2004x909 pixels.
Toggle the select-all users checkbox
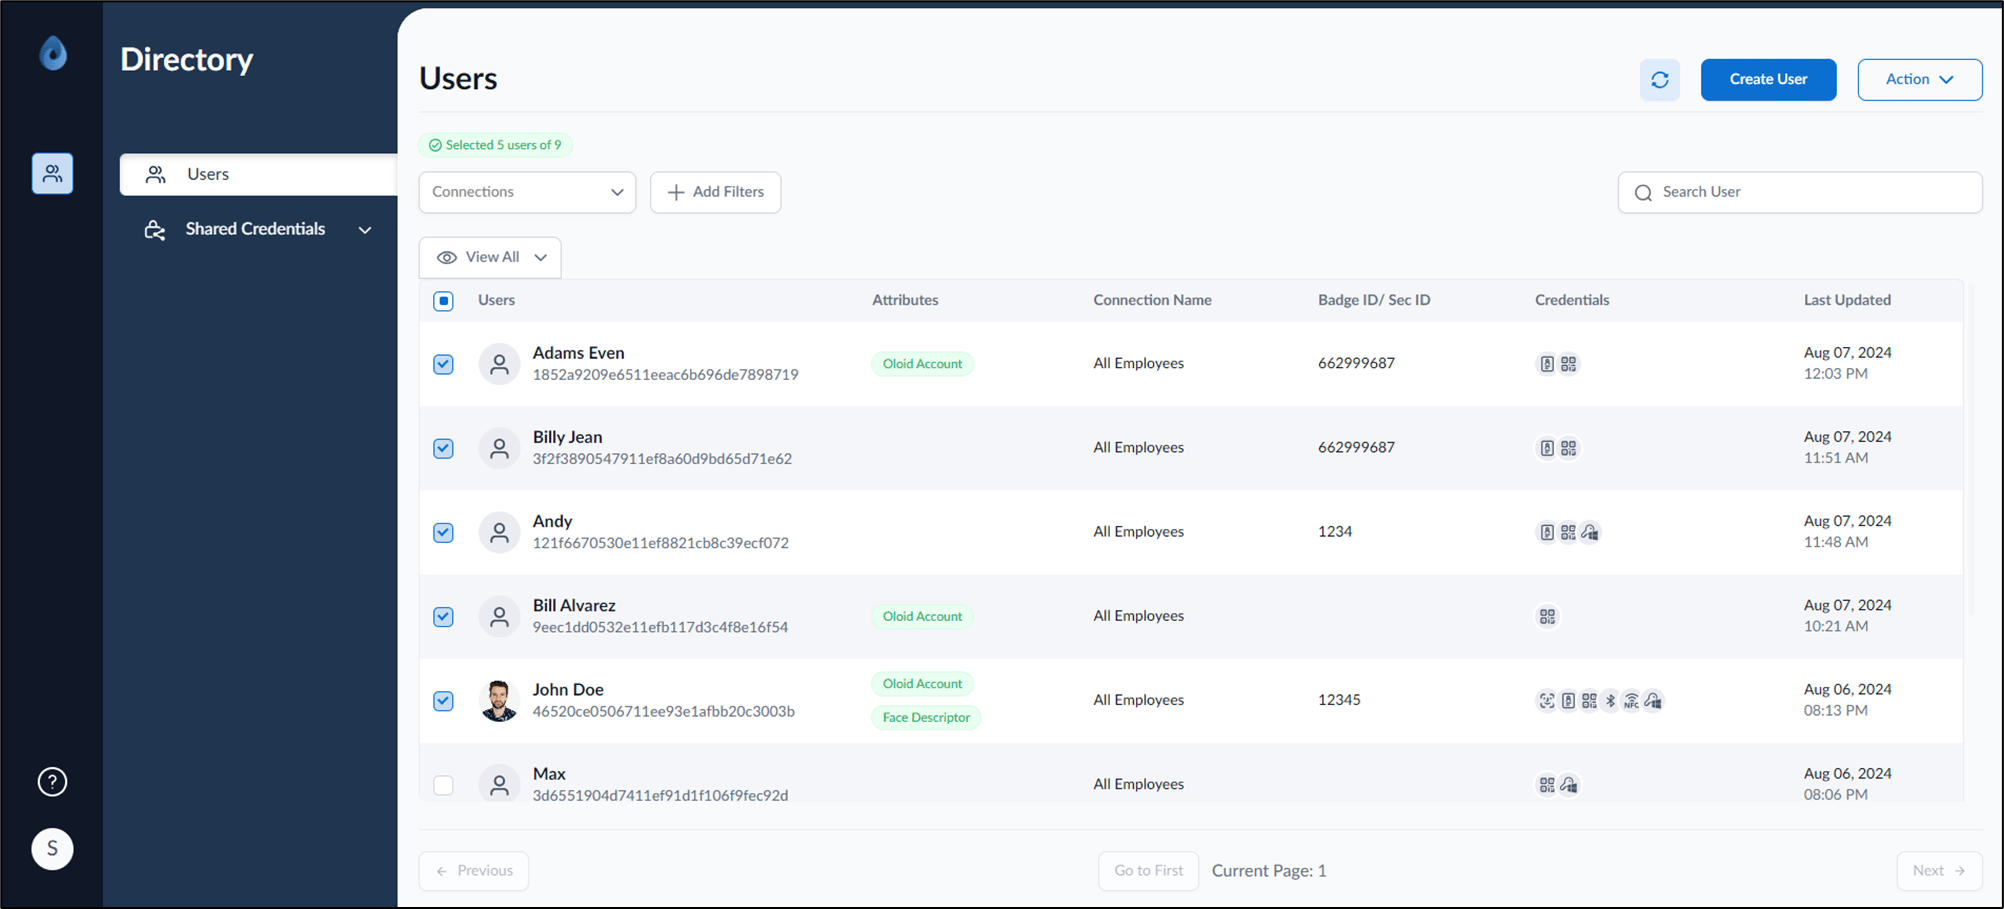click(x=444, y=301)
